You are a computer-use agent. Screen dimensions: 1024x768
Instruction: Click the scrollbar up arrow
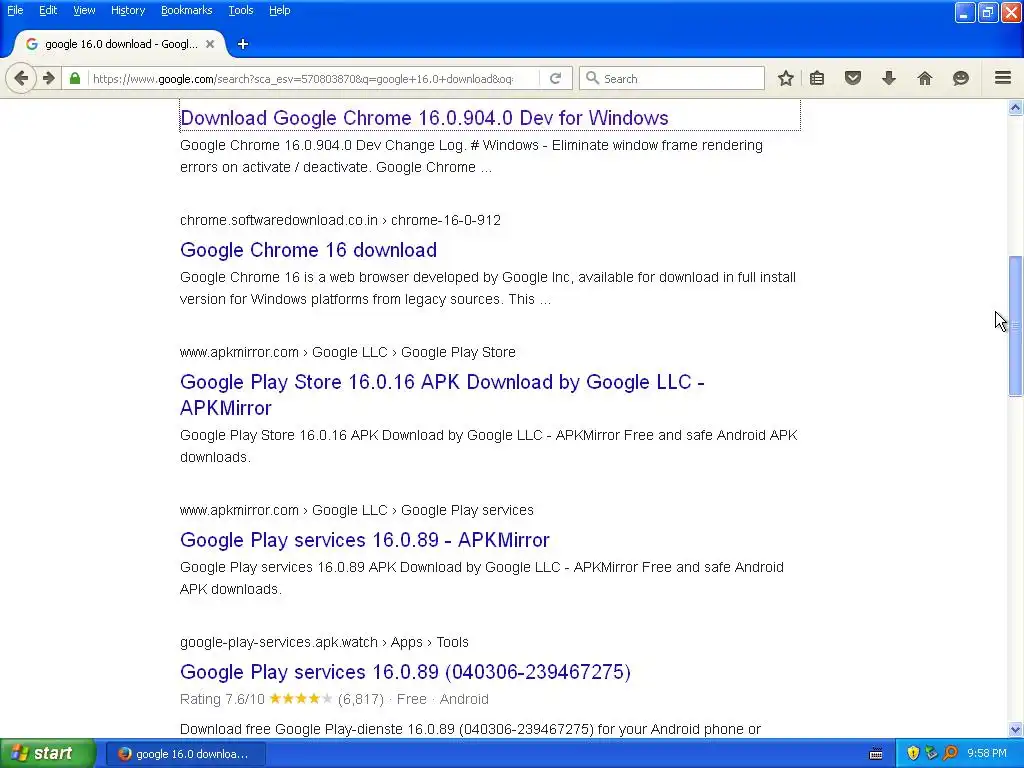[x=1016, y=108]
